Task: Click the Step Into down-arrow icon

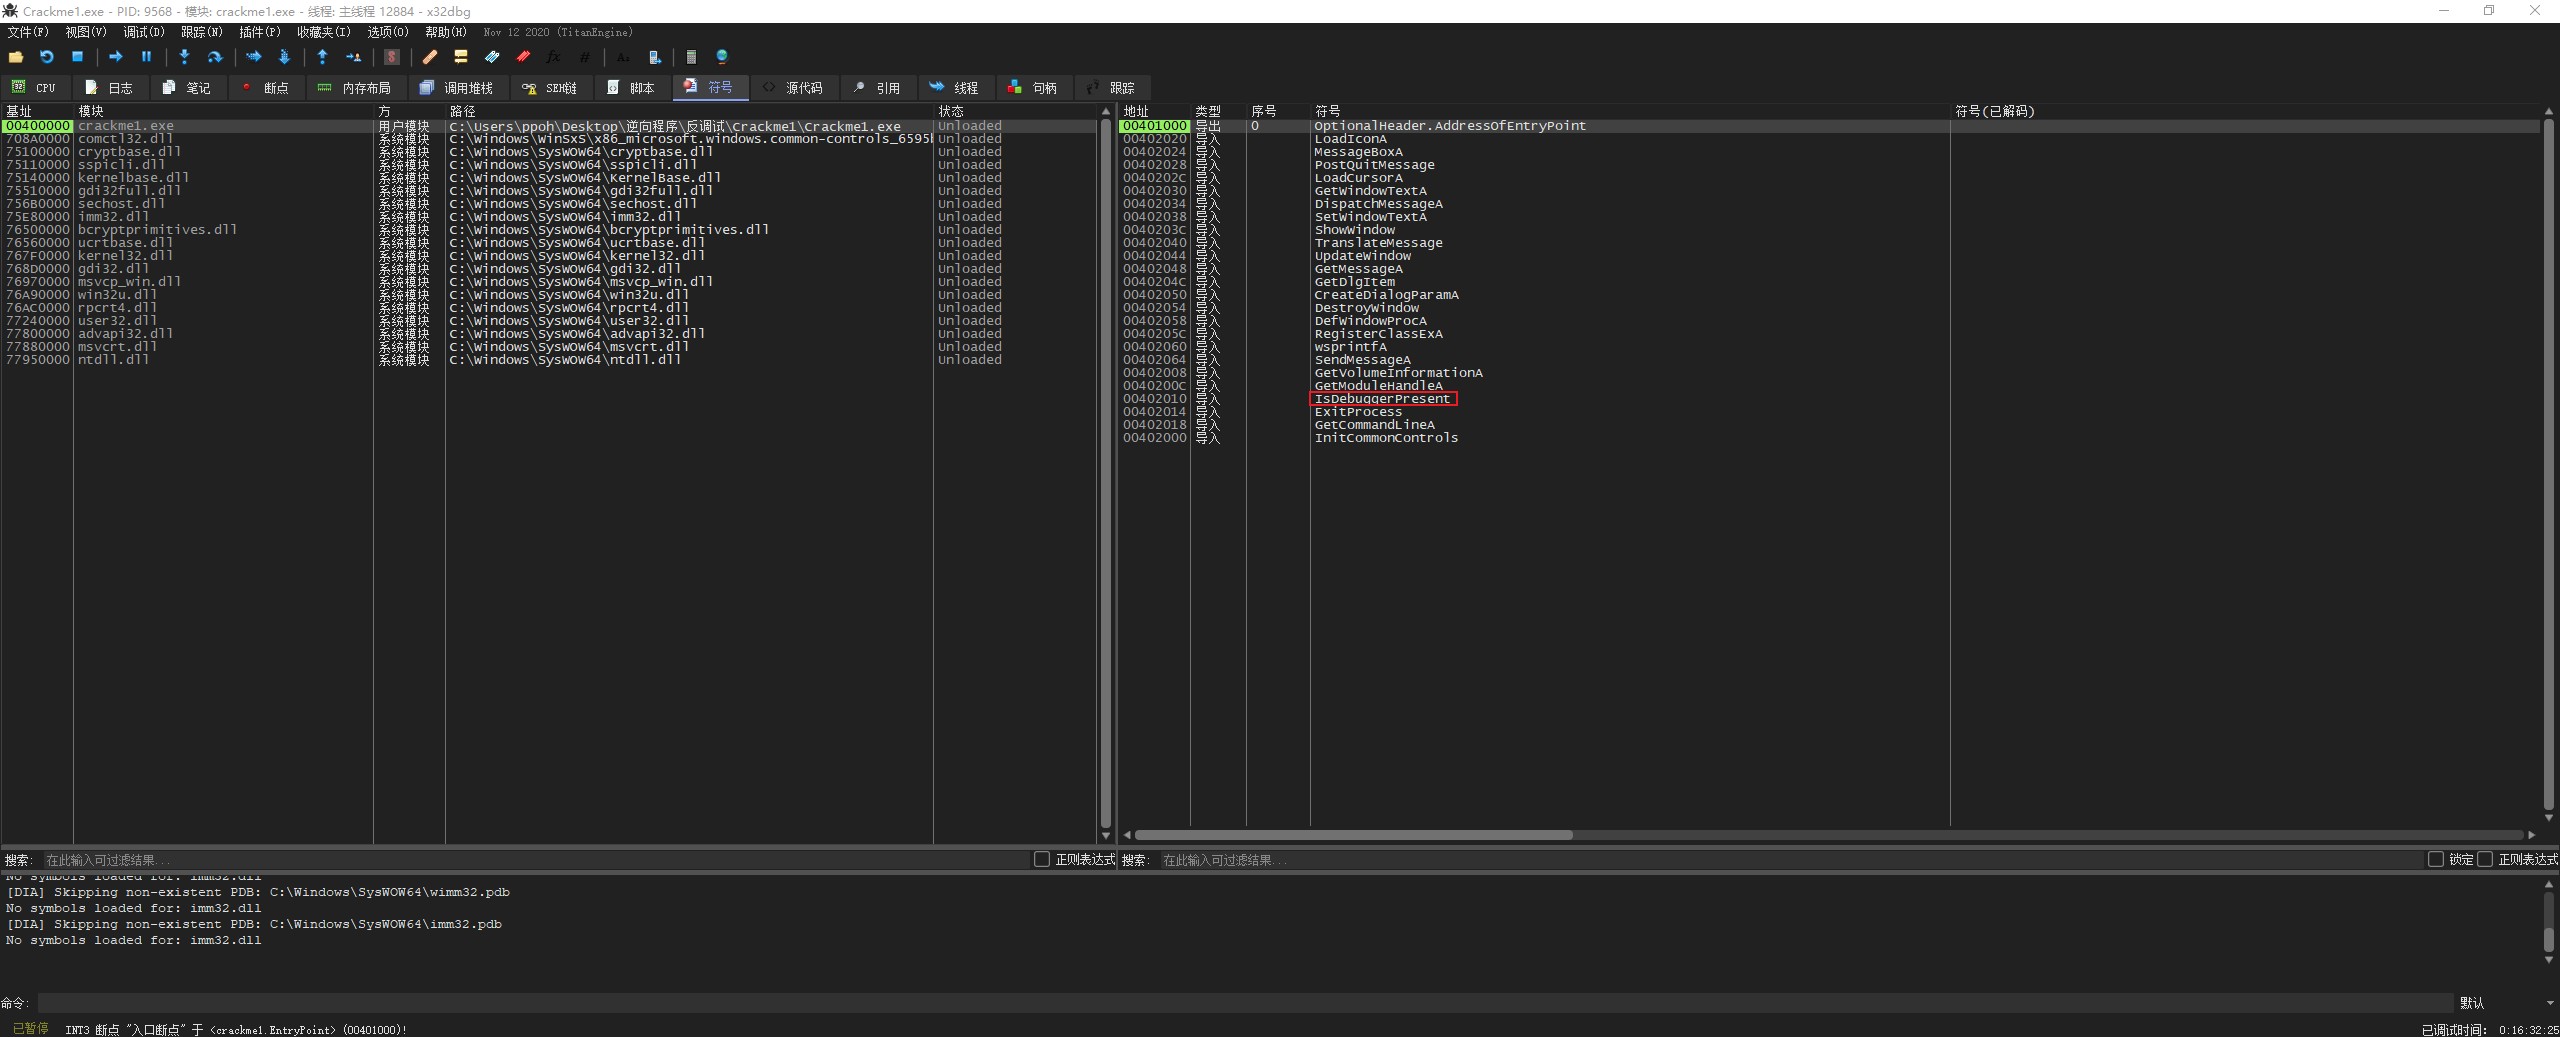Action: point(184,57)
